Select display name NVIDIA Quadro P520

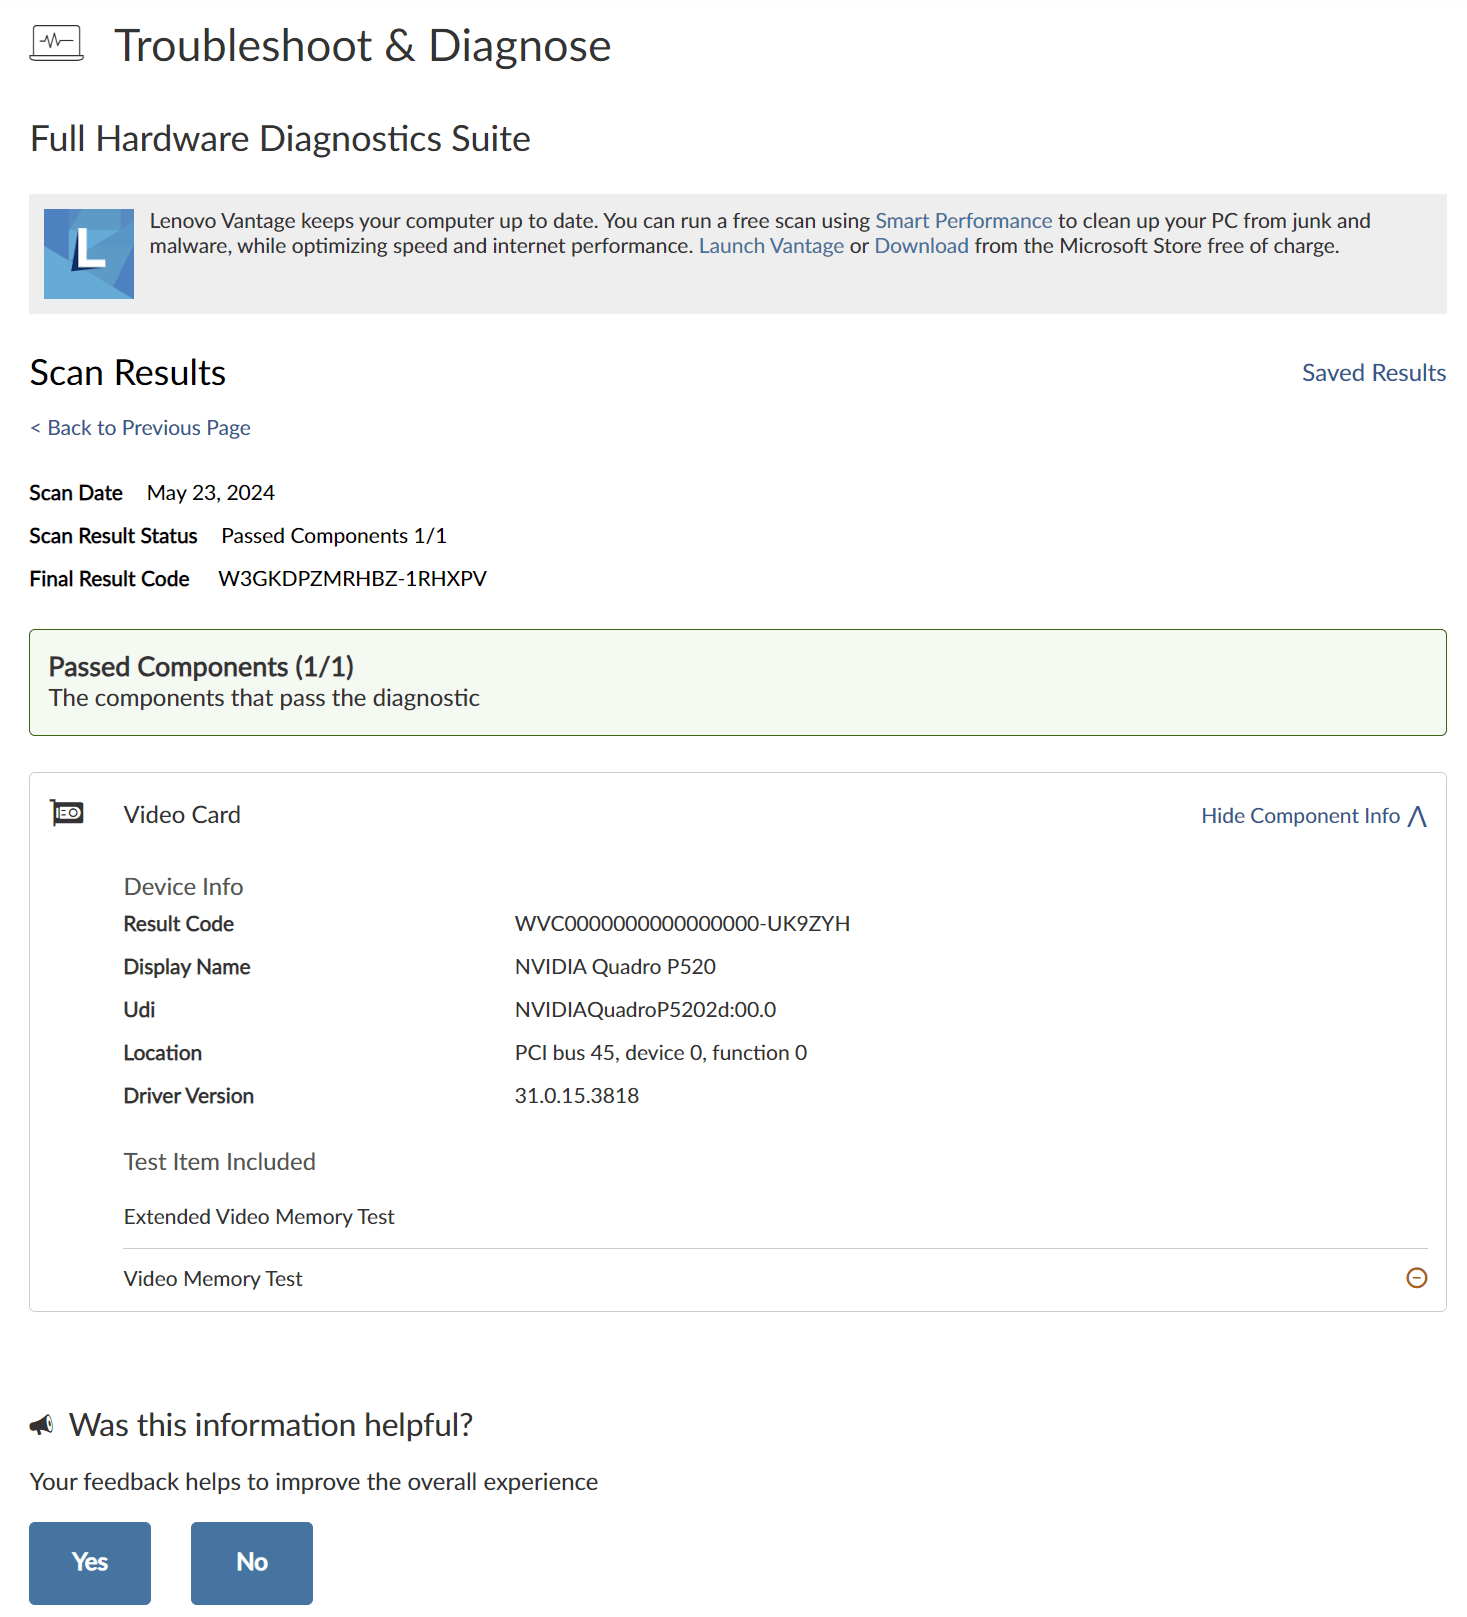pyautogui.click(x=615, y=967)
